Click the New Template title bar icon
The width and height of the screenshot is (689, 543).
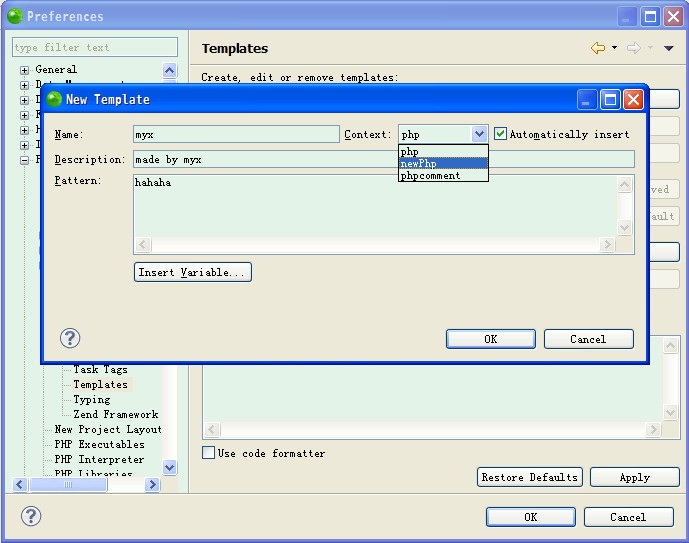(54, 99)
